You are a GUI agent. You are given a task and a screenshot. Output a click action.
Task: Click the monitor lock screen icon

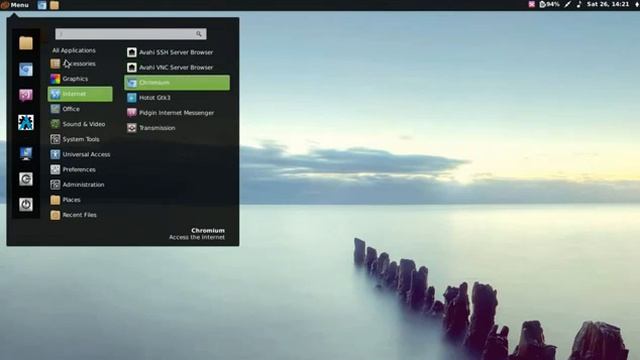coord(26,153)
